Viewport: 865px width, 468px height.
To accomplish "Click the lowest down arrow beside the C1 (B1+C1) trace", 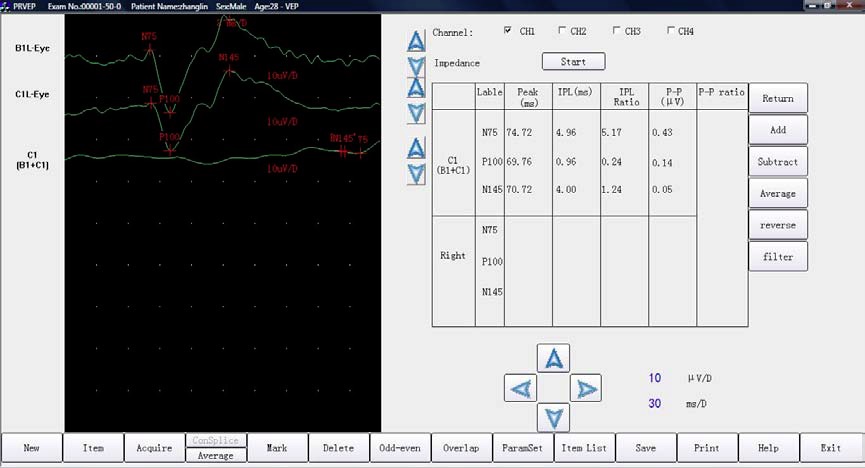I will click(x=416, y=174).
